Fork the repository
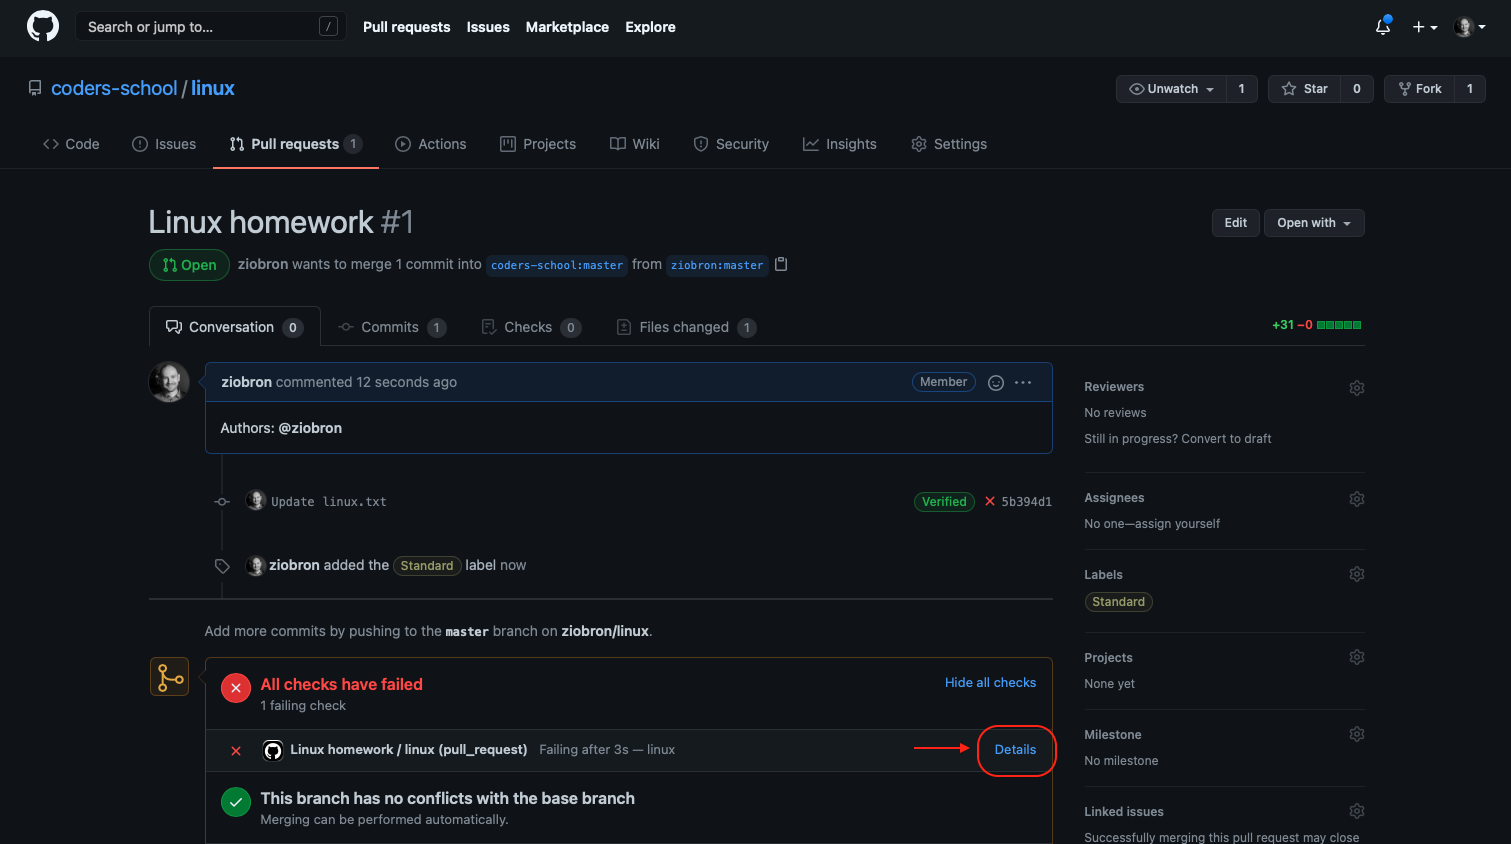 click(1419, 89)
